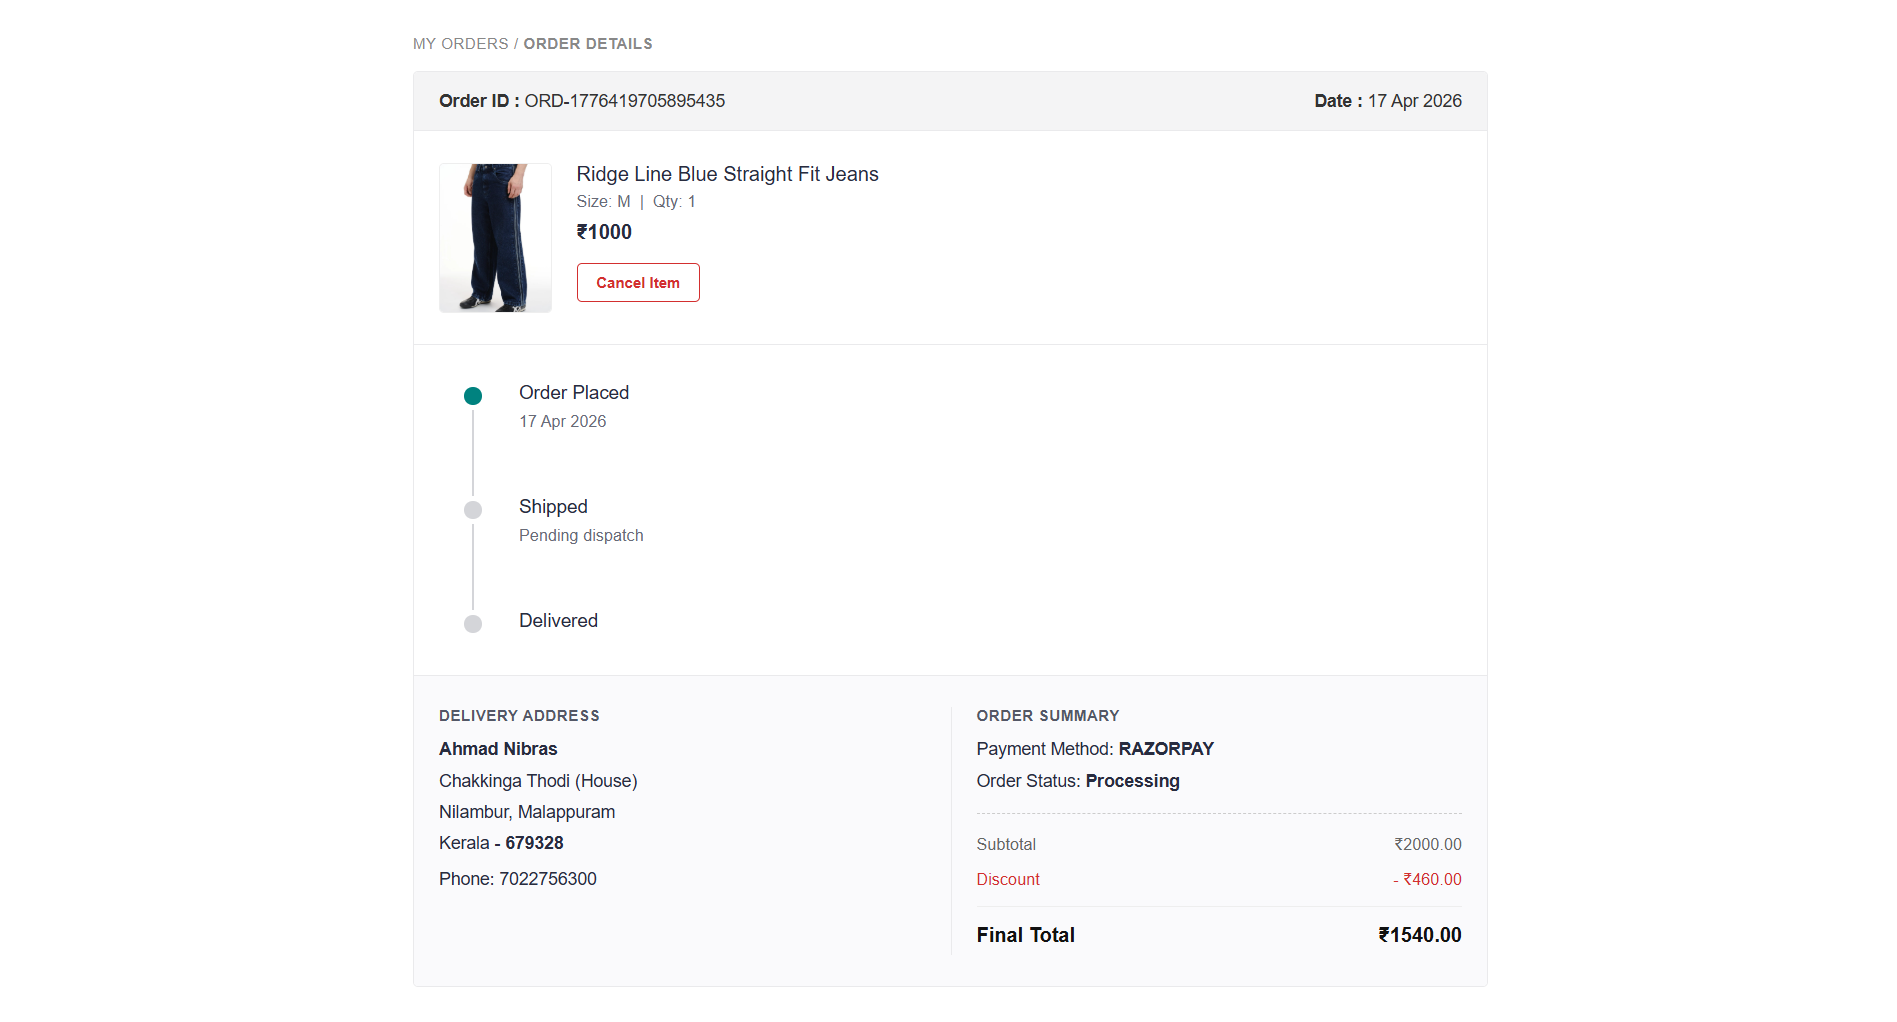The height and width of the screenshot is (1022, 1897).
Task: Click the DELIVERY ADDRESS section heading
Action: coord(519,715)
